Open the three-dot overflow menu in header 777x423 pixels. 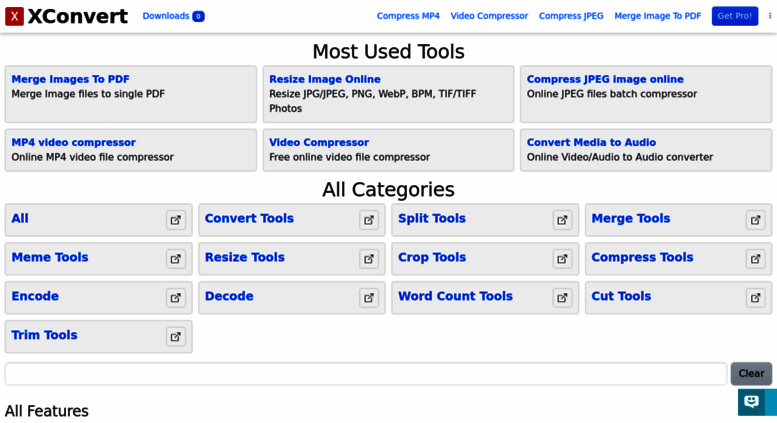click(770, 16)
